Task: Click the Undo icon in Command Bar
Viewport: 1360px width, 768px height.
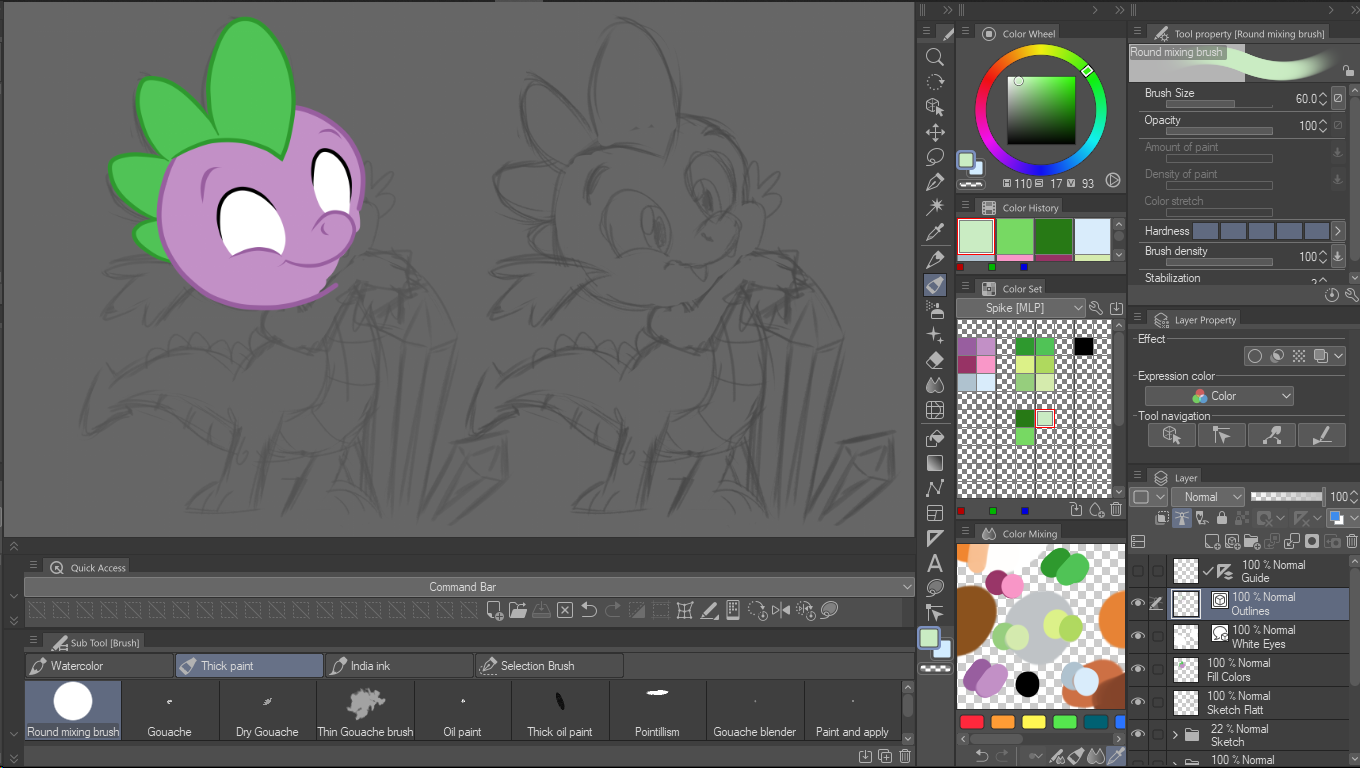Action: tap(589, 610)
